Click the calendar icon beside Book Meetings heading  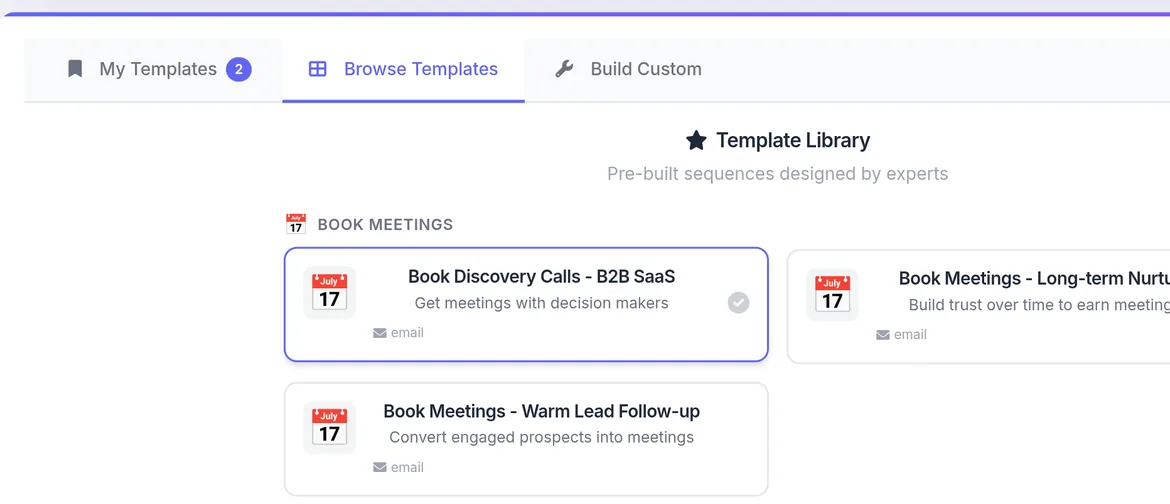(295, 224)
